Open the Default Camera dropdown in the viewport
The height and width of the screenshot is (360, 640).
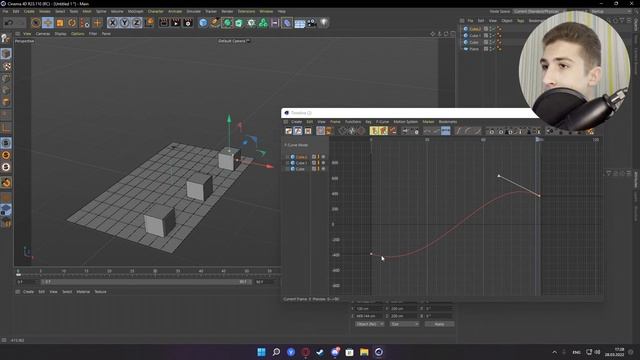[x=234, y=41]
